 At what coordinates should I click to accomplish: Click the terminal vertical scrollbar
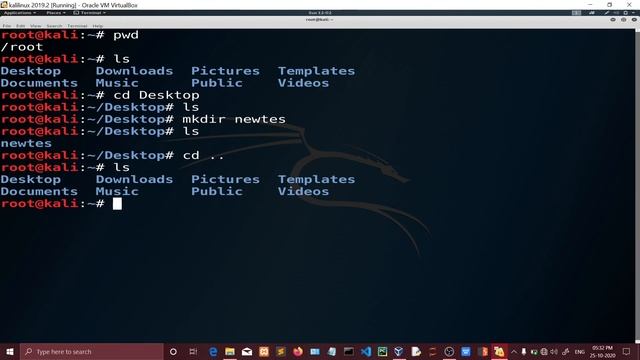point(638,186)
